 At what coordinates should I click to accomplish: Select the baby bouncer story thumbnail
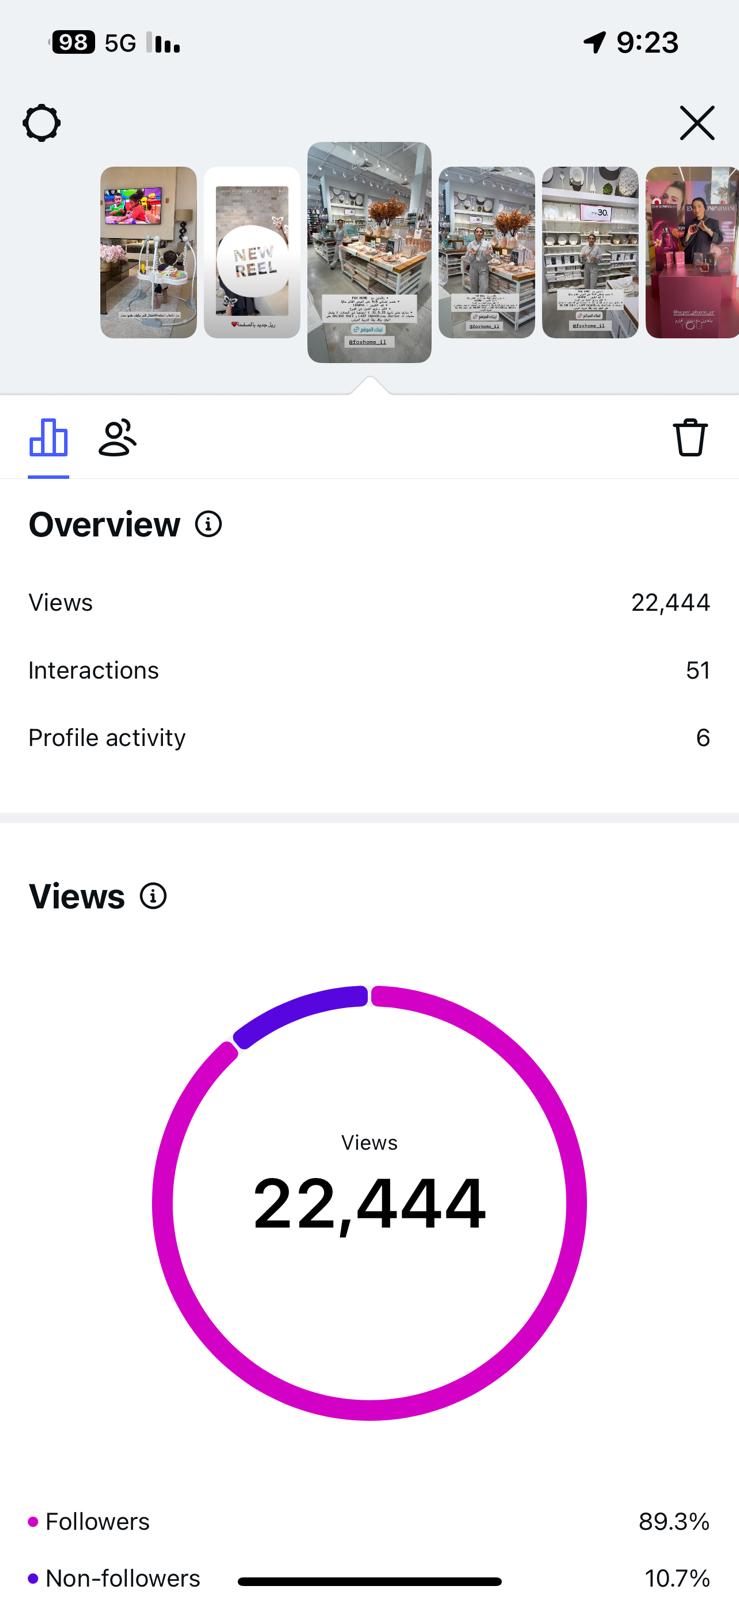click(148, 252)
